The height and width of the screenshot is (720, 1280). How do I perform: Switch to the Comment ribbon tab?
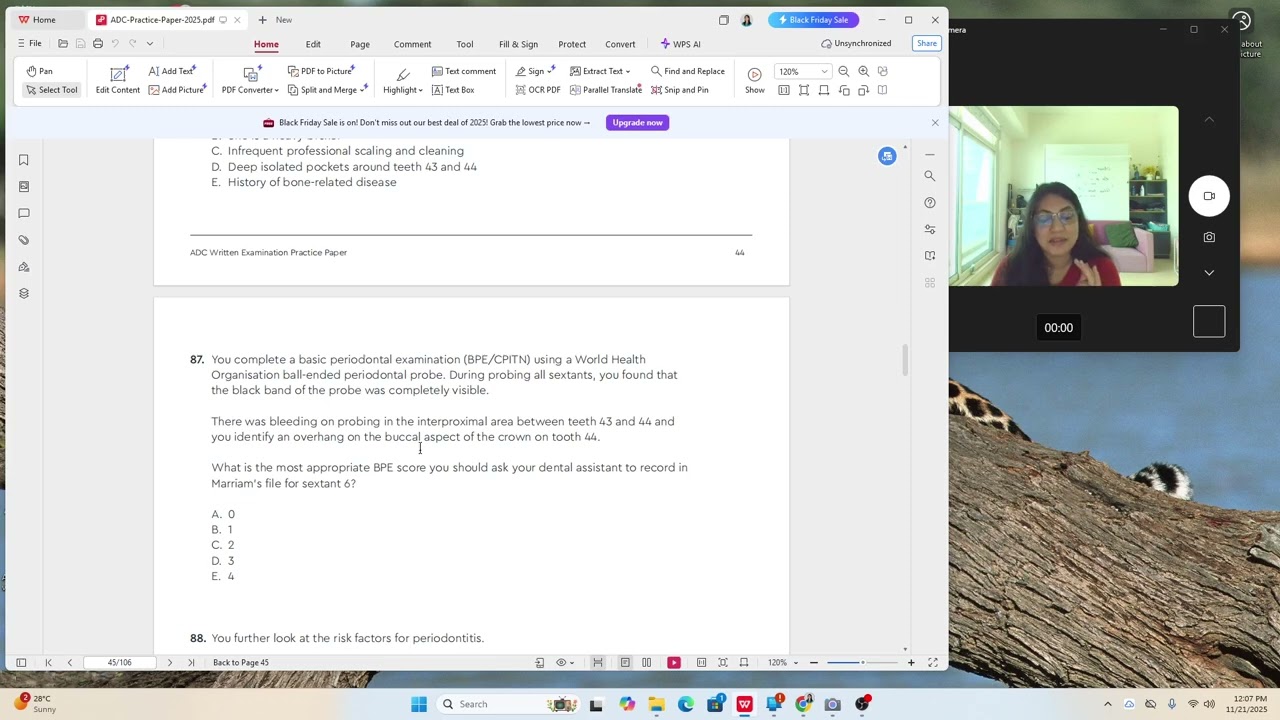412,44
